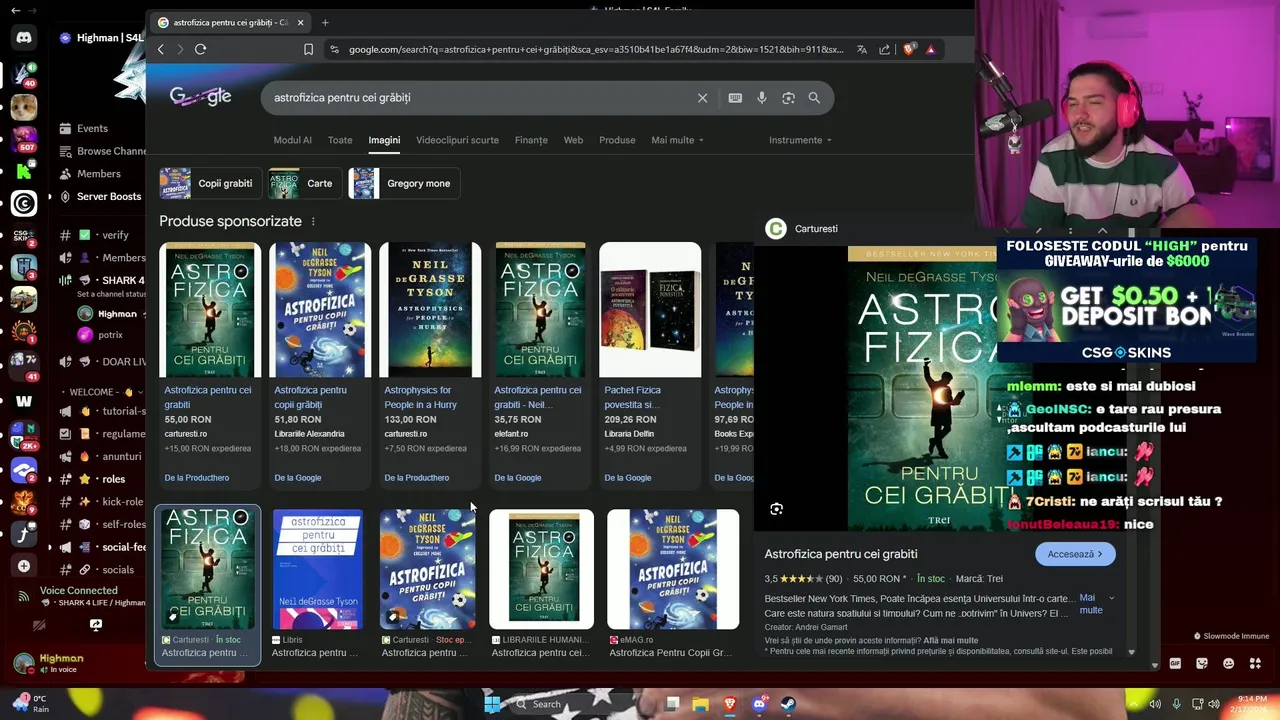Open sponsored products options menu
The height and width of the screenshot is (720, 1280).
tap(313, 222)
